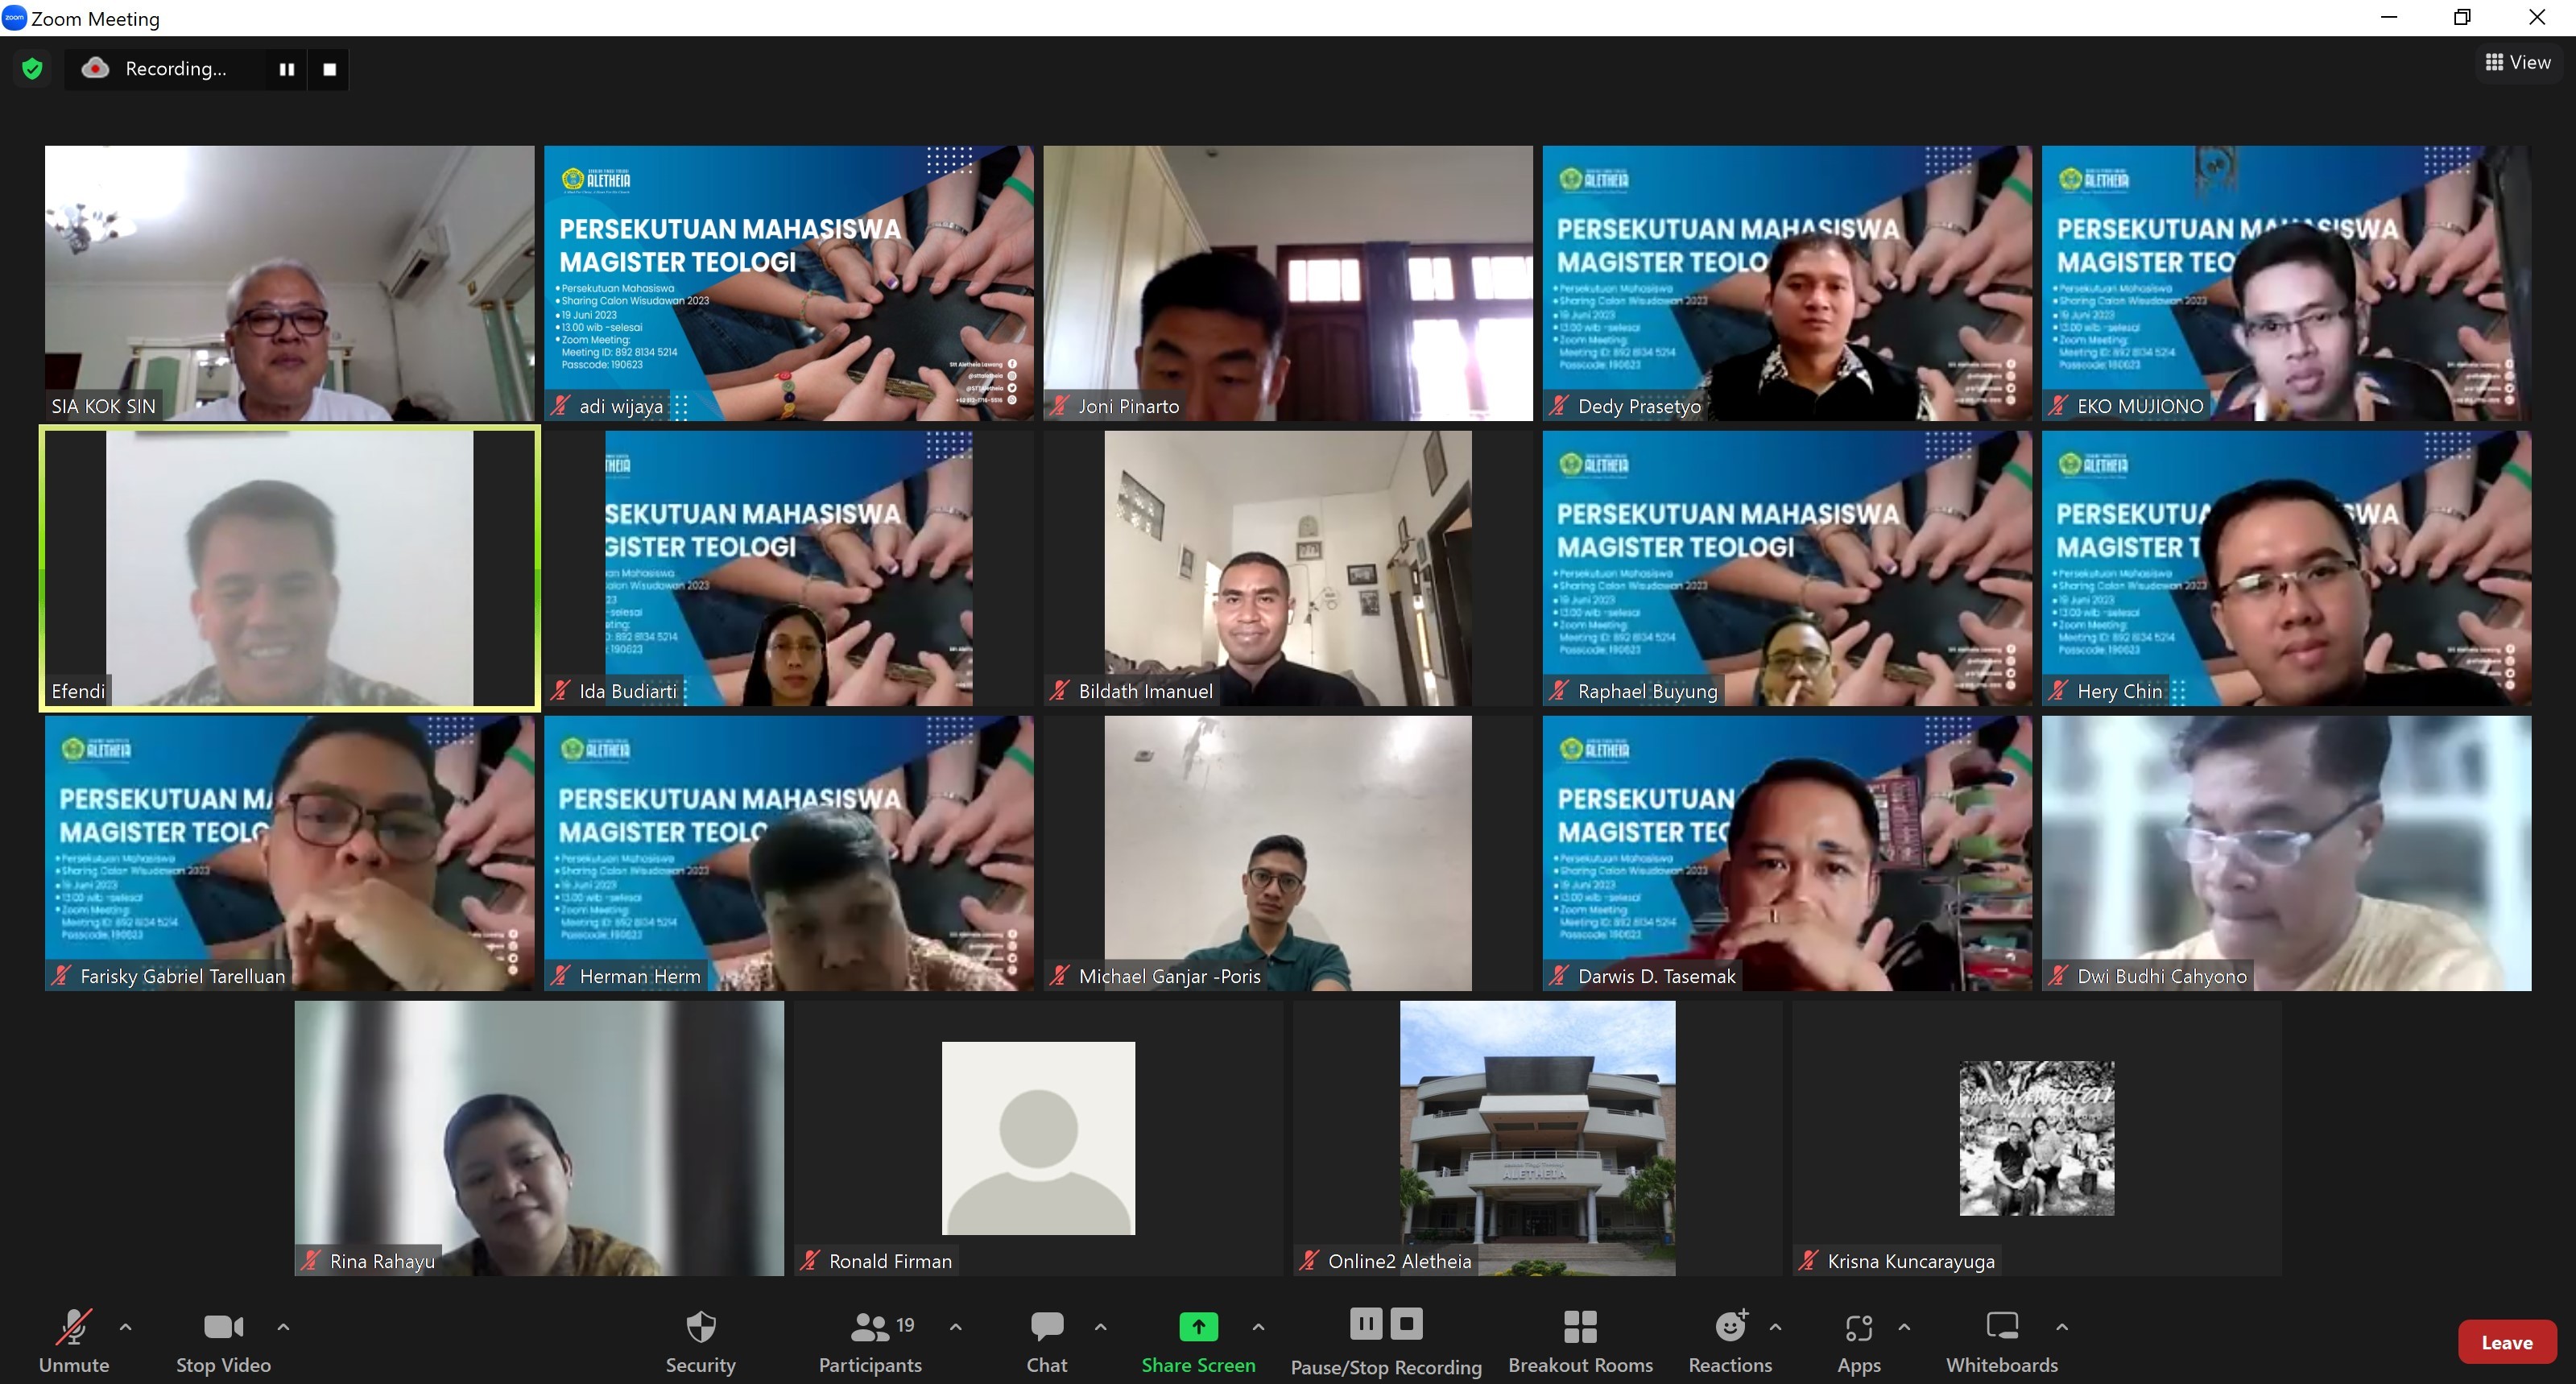This screenshot has height=1384, width=2576.
Task: Expand the Chat options caret
Action: click(x=1100, y=1327)
